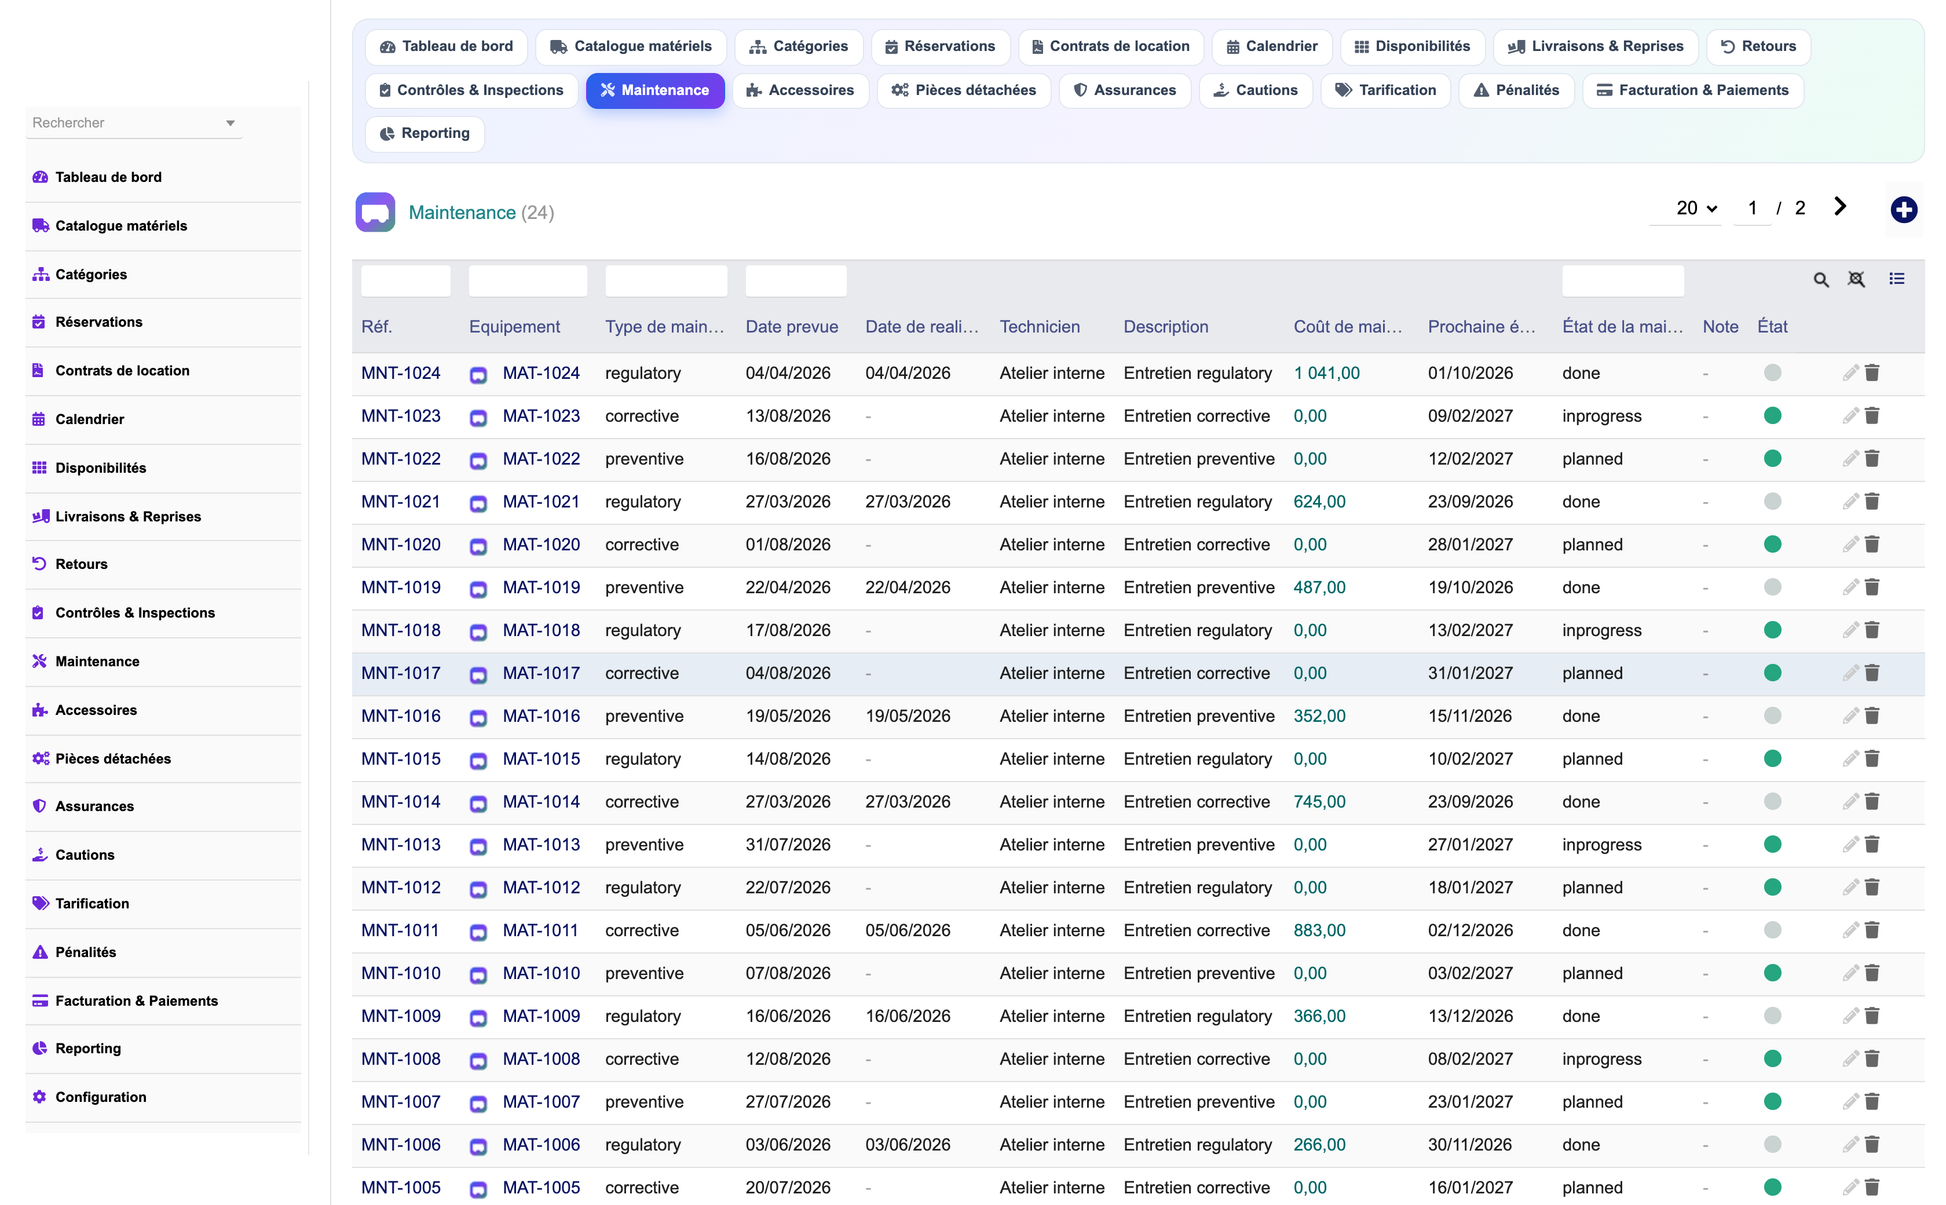1946x1205 pixels.
Task: Open the Tableau de bord tab
Action: click(447, 46)
